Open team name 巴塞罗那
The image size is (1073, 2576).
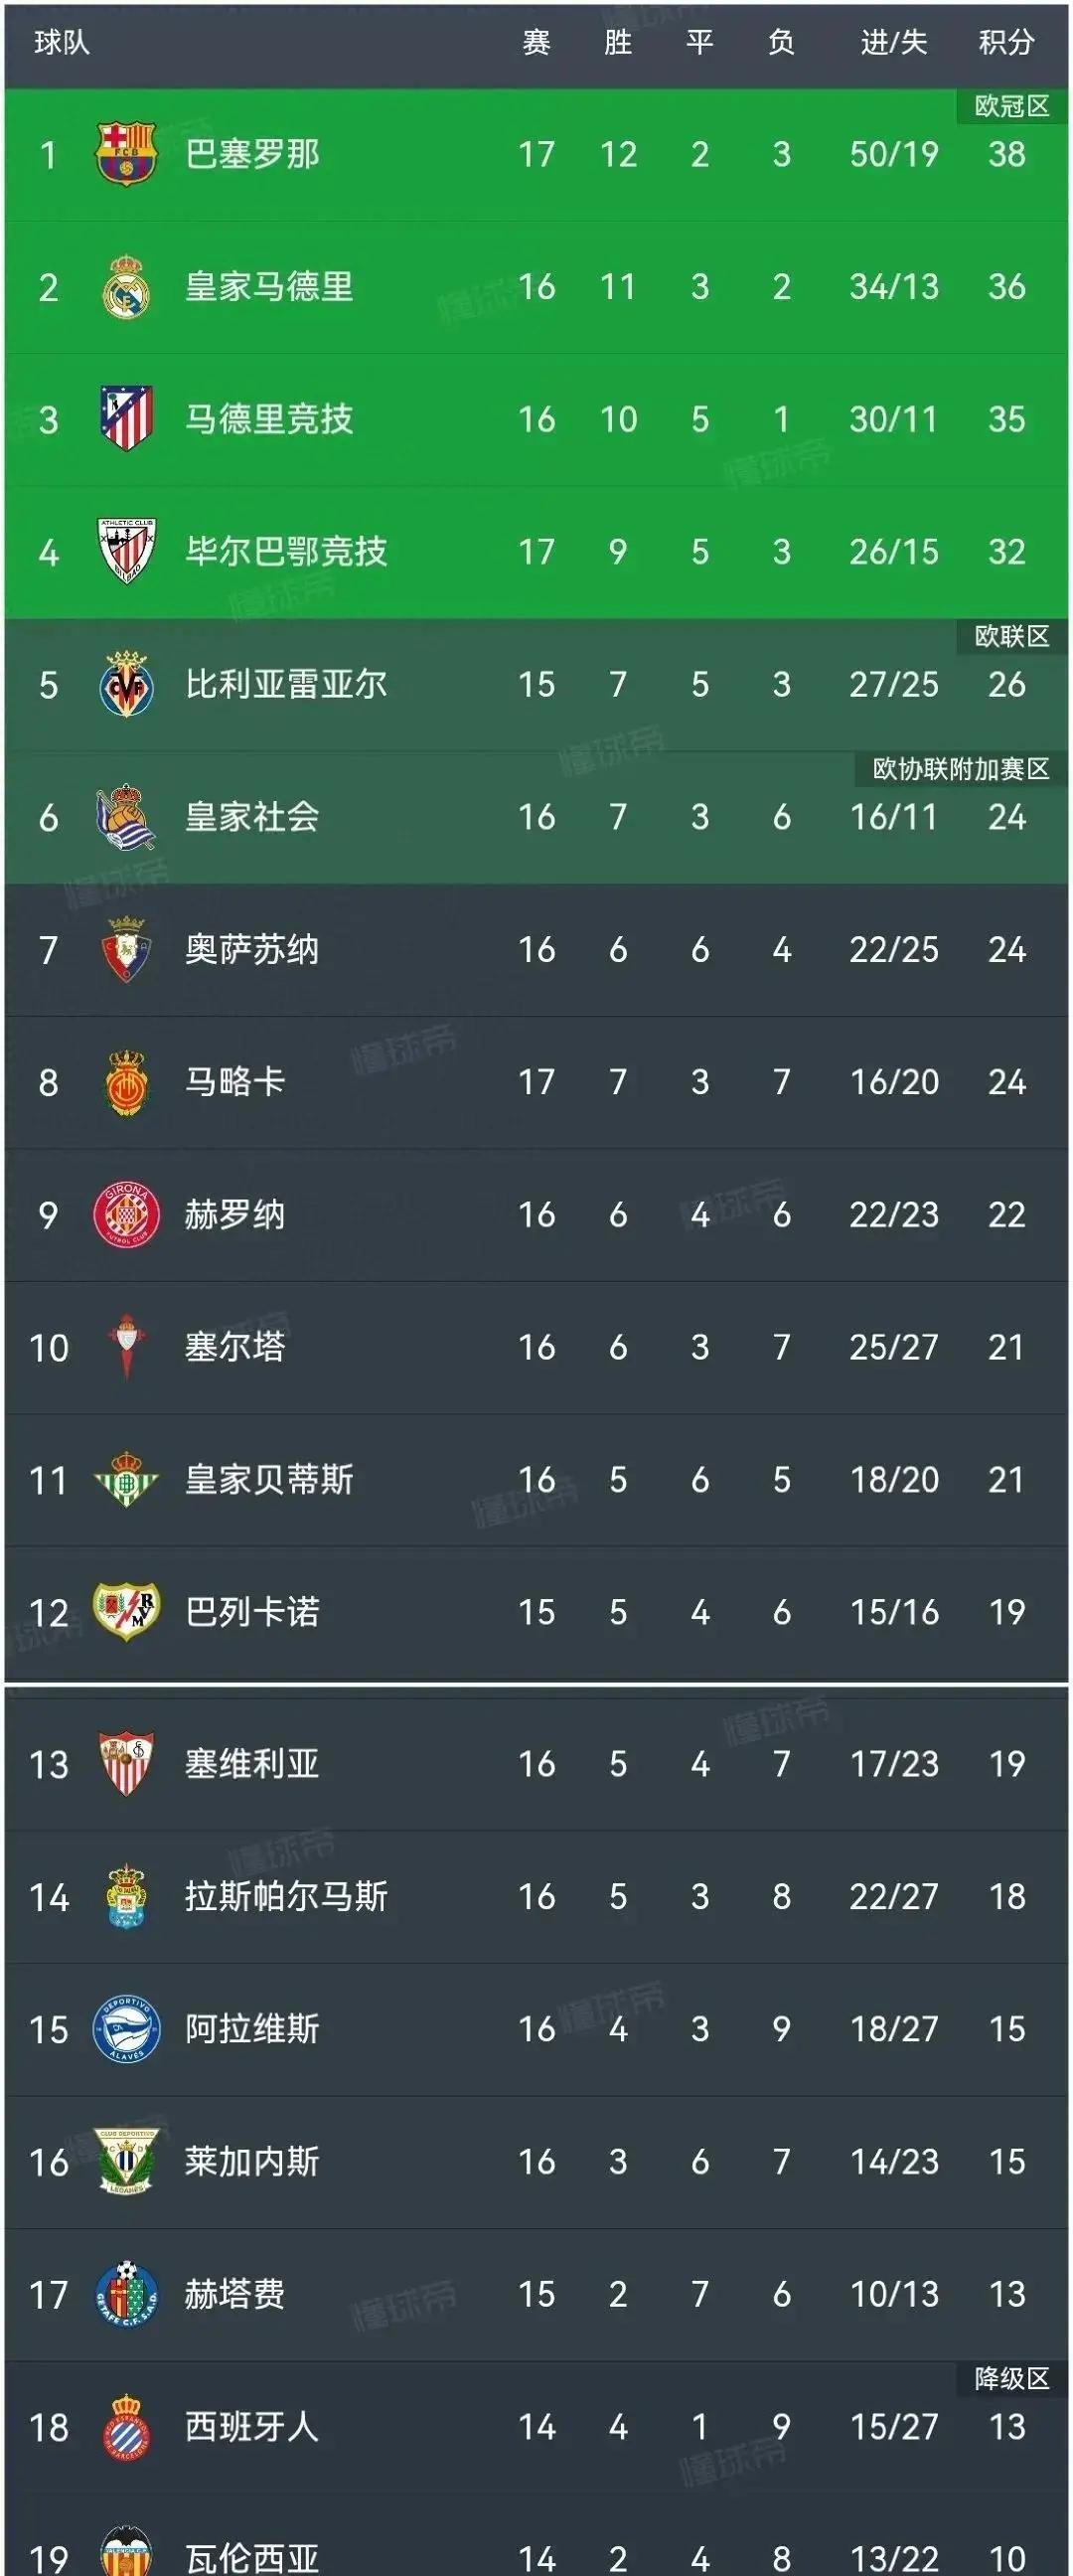[x=252, y=154]
